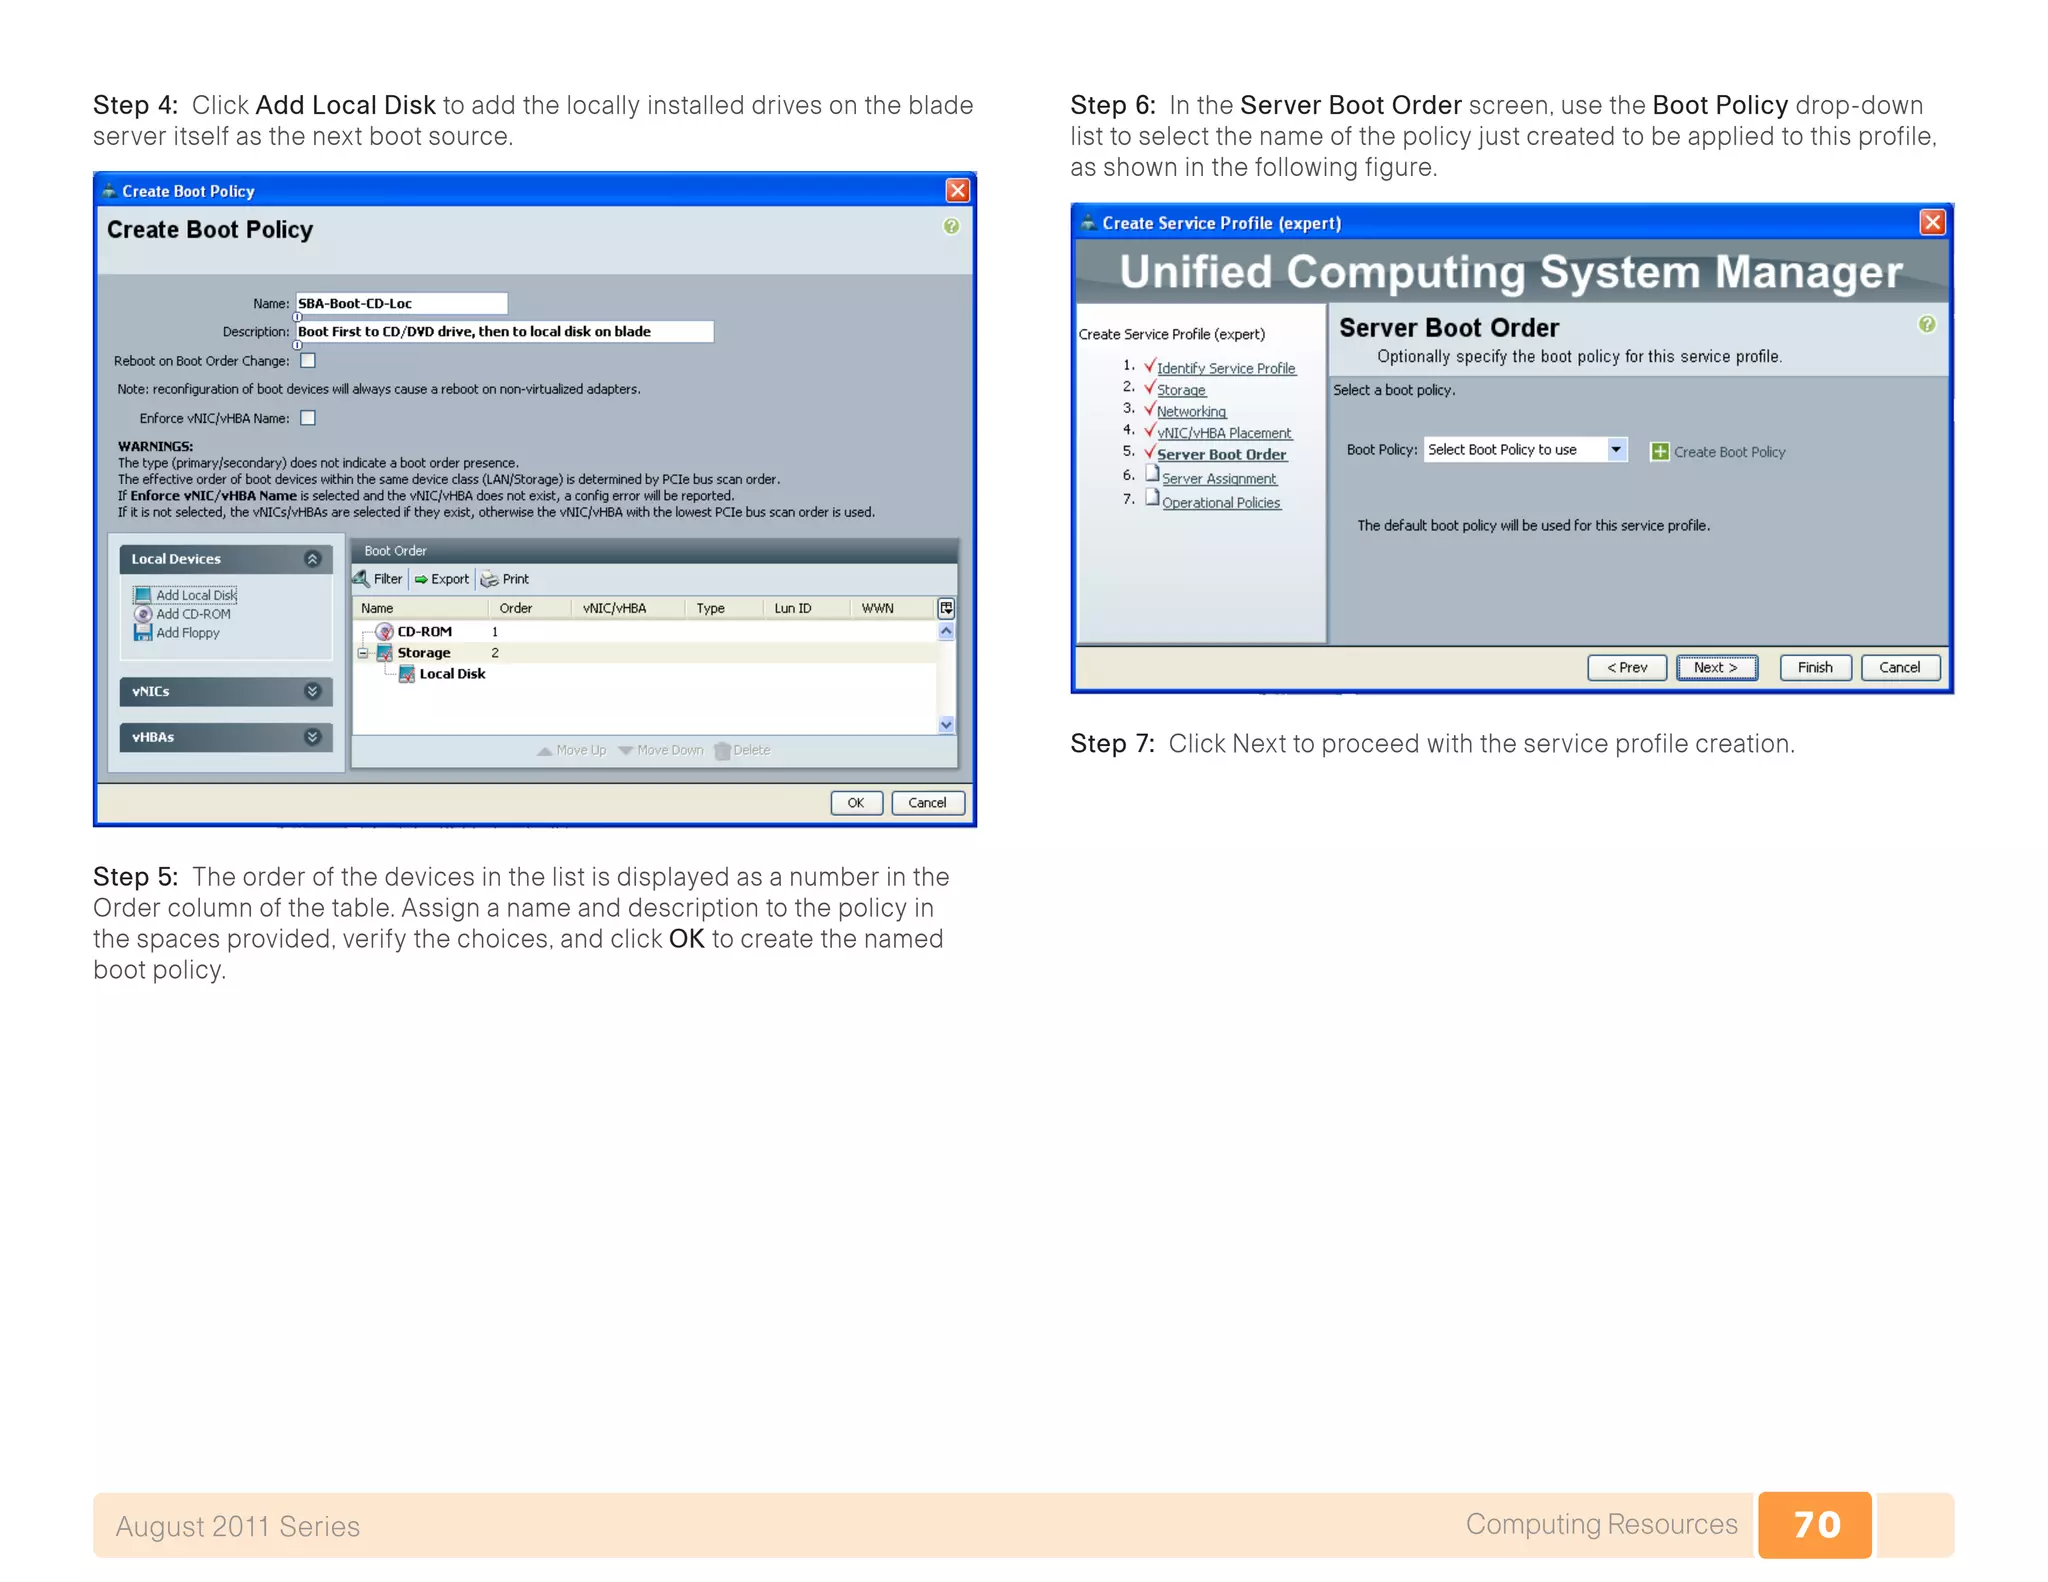Expand the vNICs panel
The width and height of the screenshot is (2048, 1582).
pos(312,691)
